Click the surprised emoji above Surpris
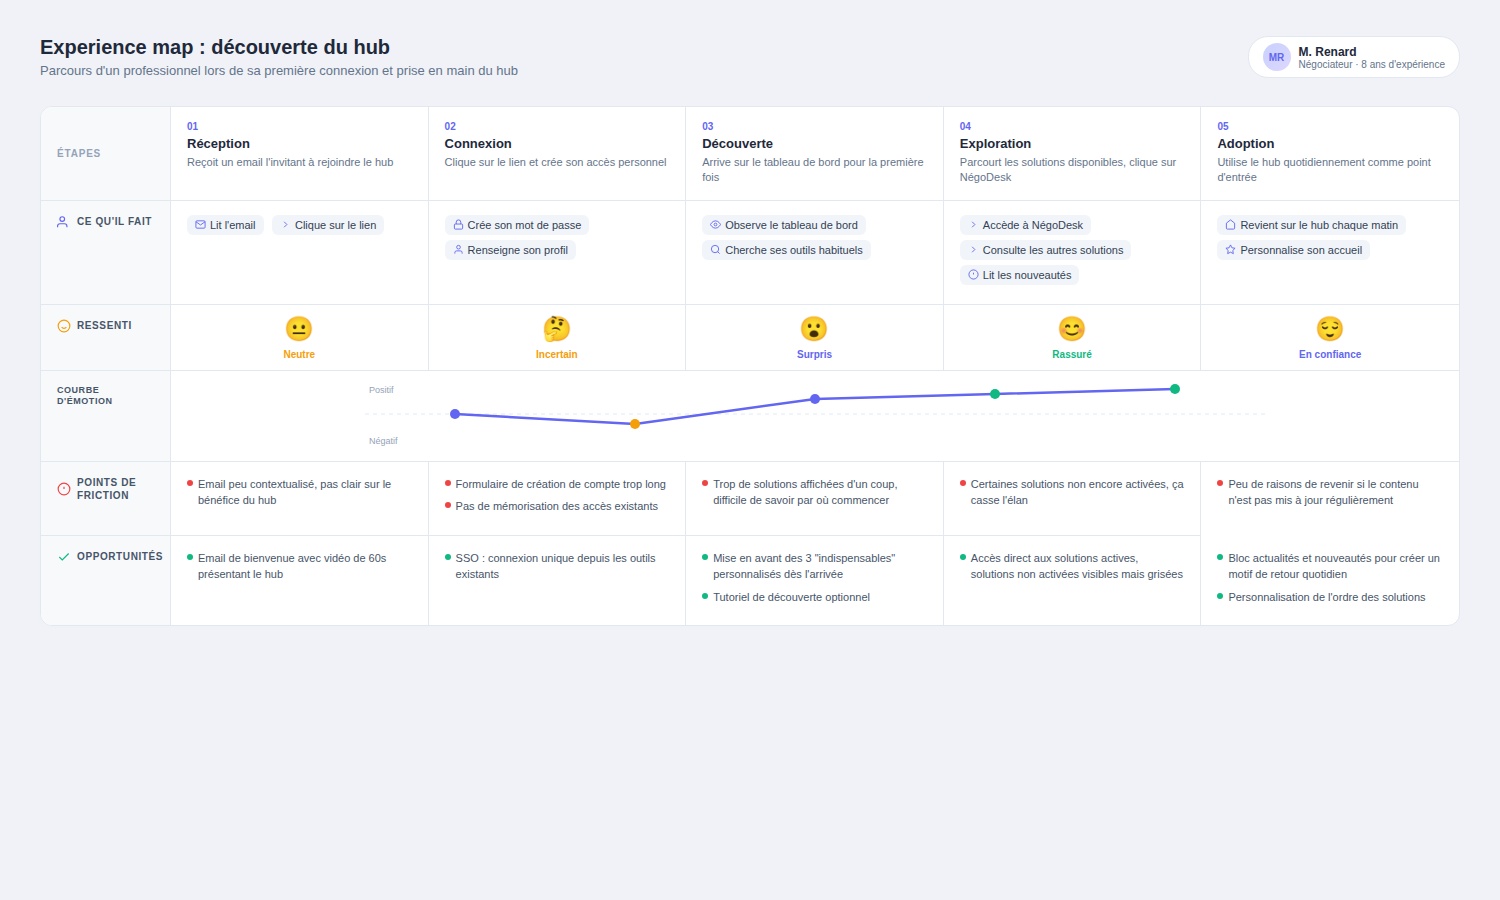 814,329
